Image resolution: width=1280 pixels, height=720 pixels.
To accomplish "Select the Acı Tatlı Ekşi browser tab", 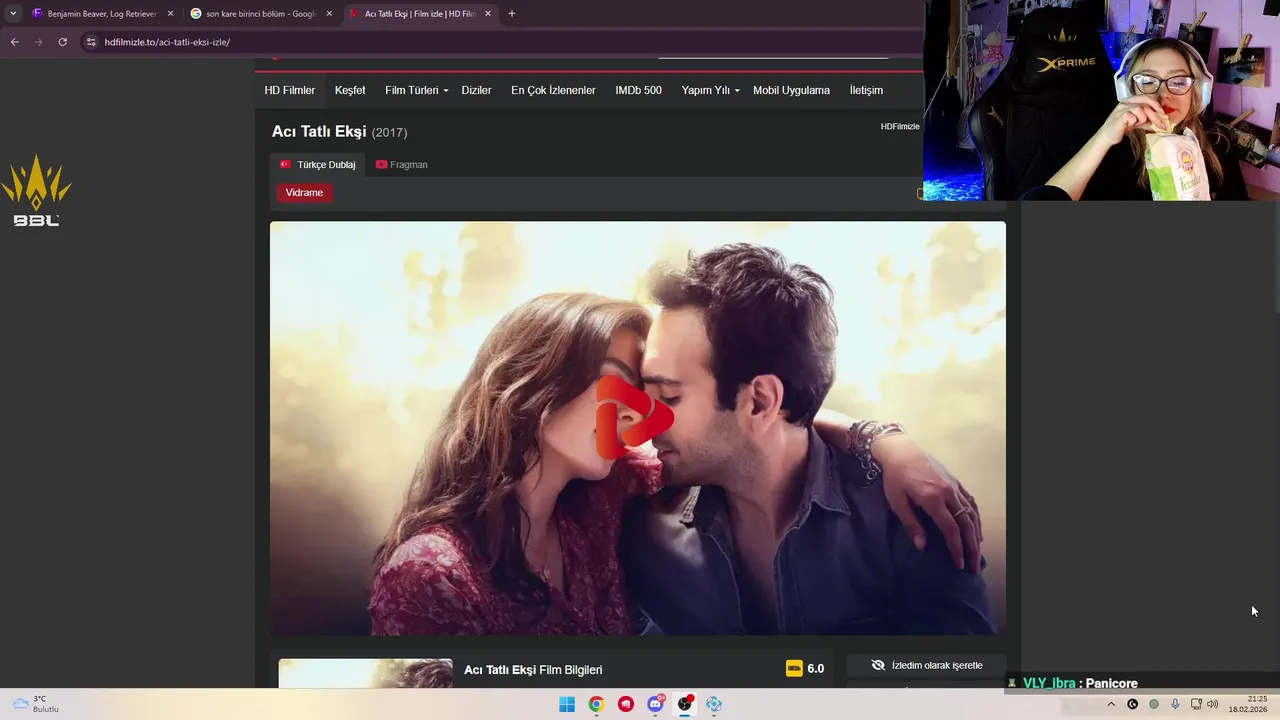I will tap(420, 14).
